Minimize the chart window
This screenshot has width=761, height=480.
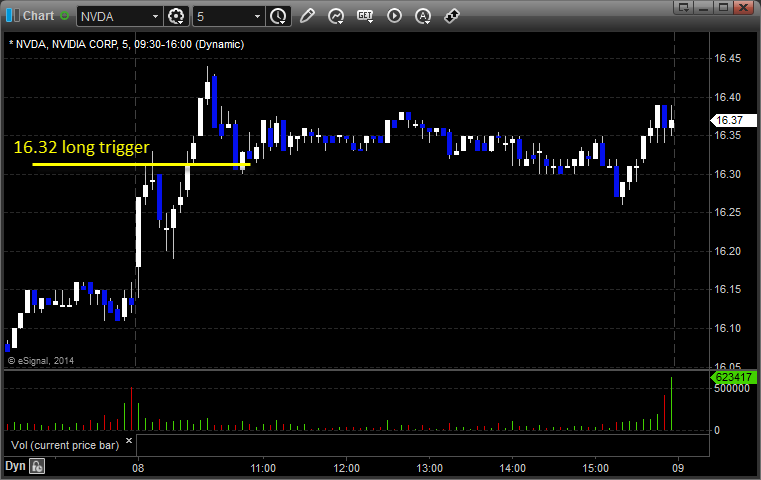point(704,7)
